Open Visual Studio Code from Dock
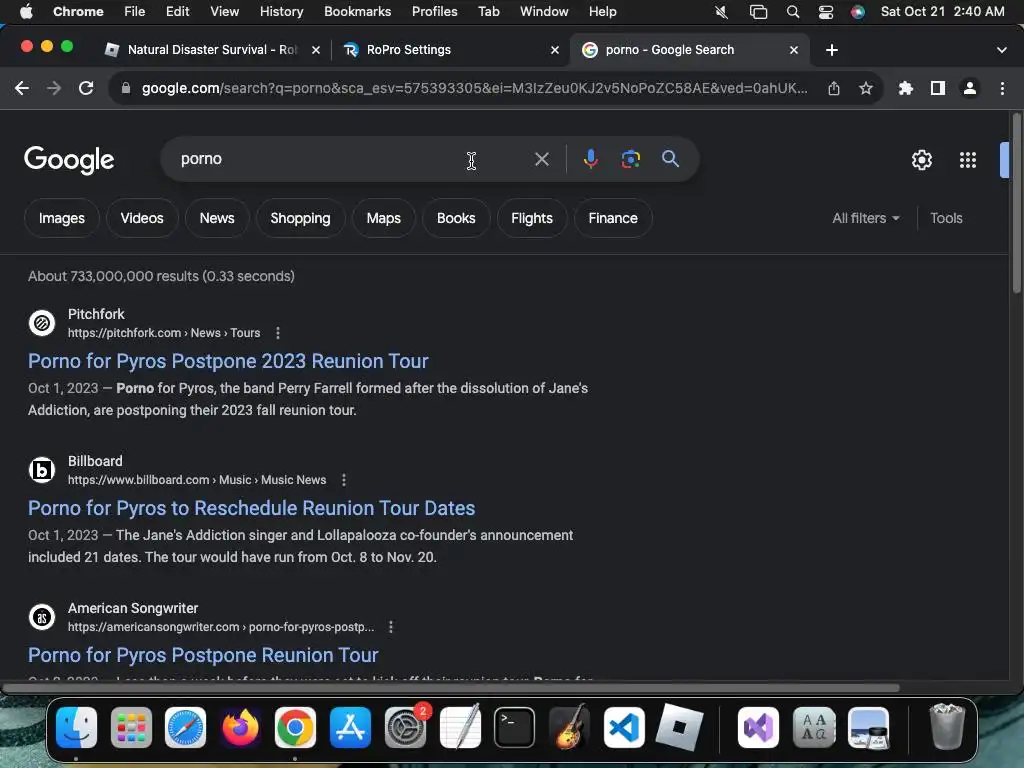 (624, 728)
